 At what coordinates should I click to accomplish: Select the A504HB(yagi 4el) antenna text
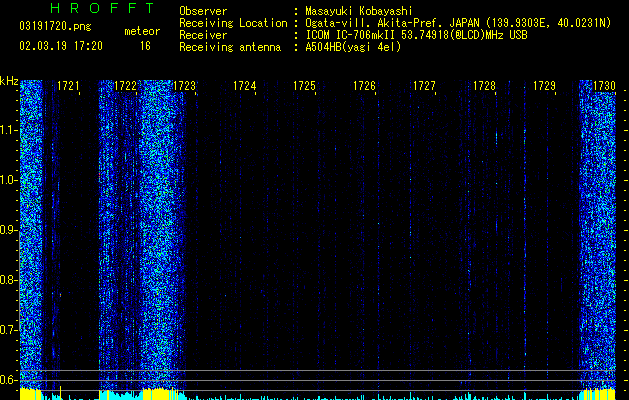(353, 47)
